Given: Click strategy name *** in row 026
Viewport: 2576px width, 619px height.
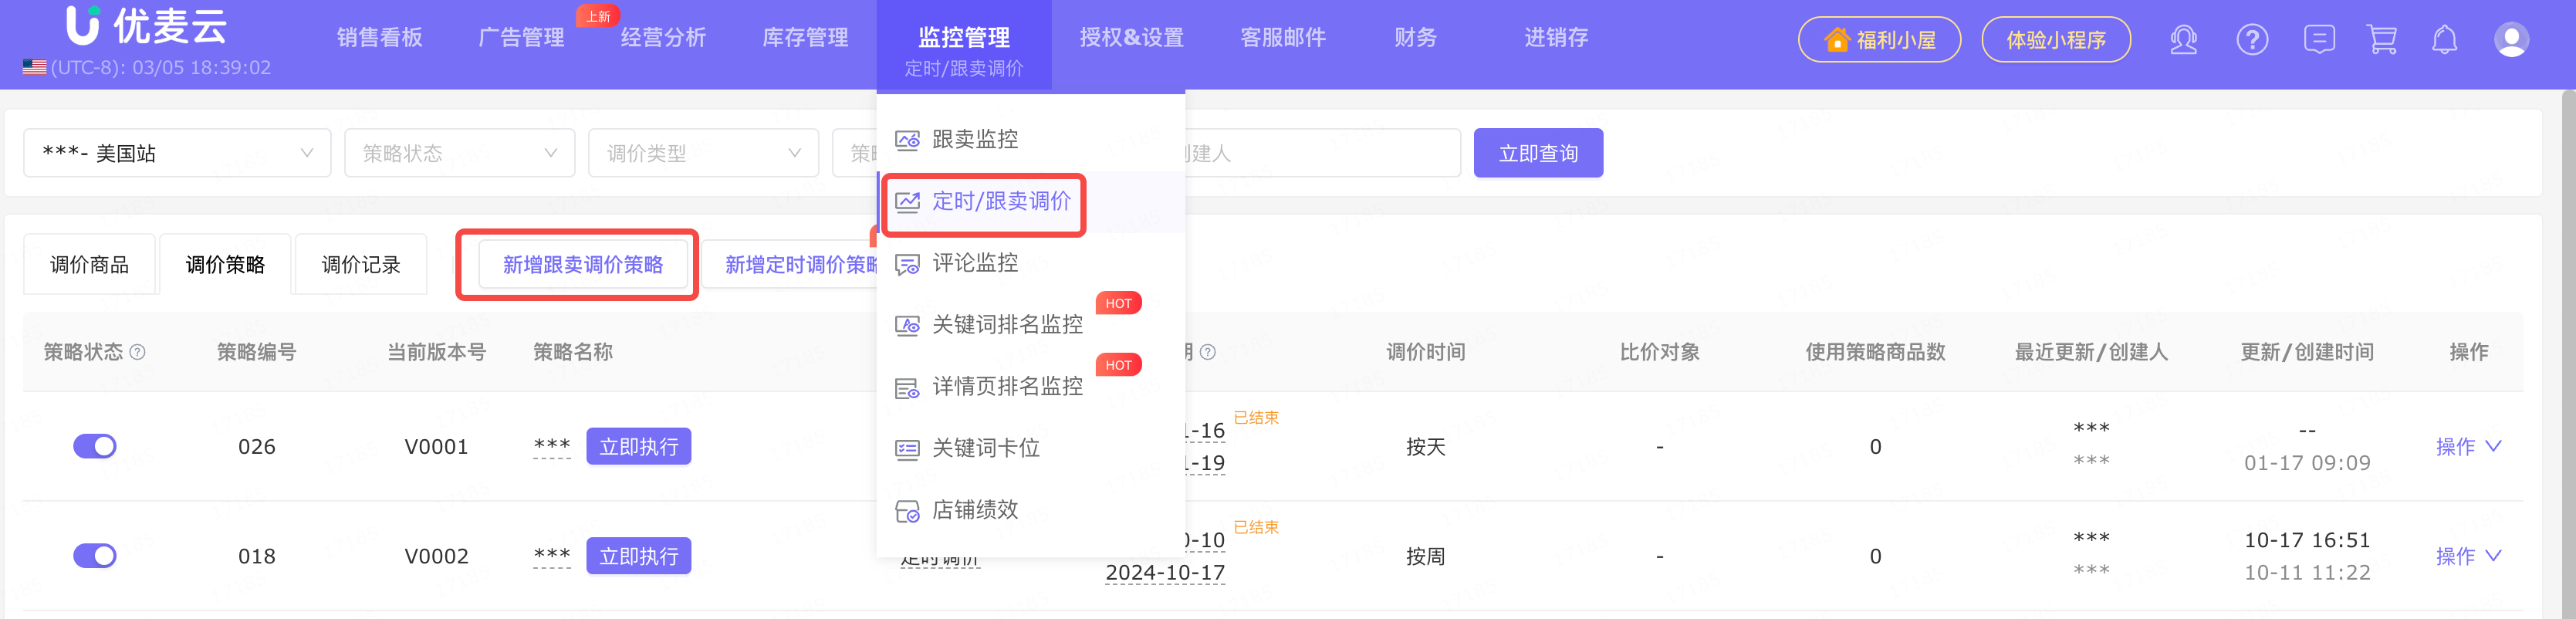Looking at the screenshot, I should pyautogui.click(x=552, y=446).
